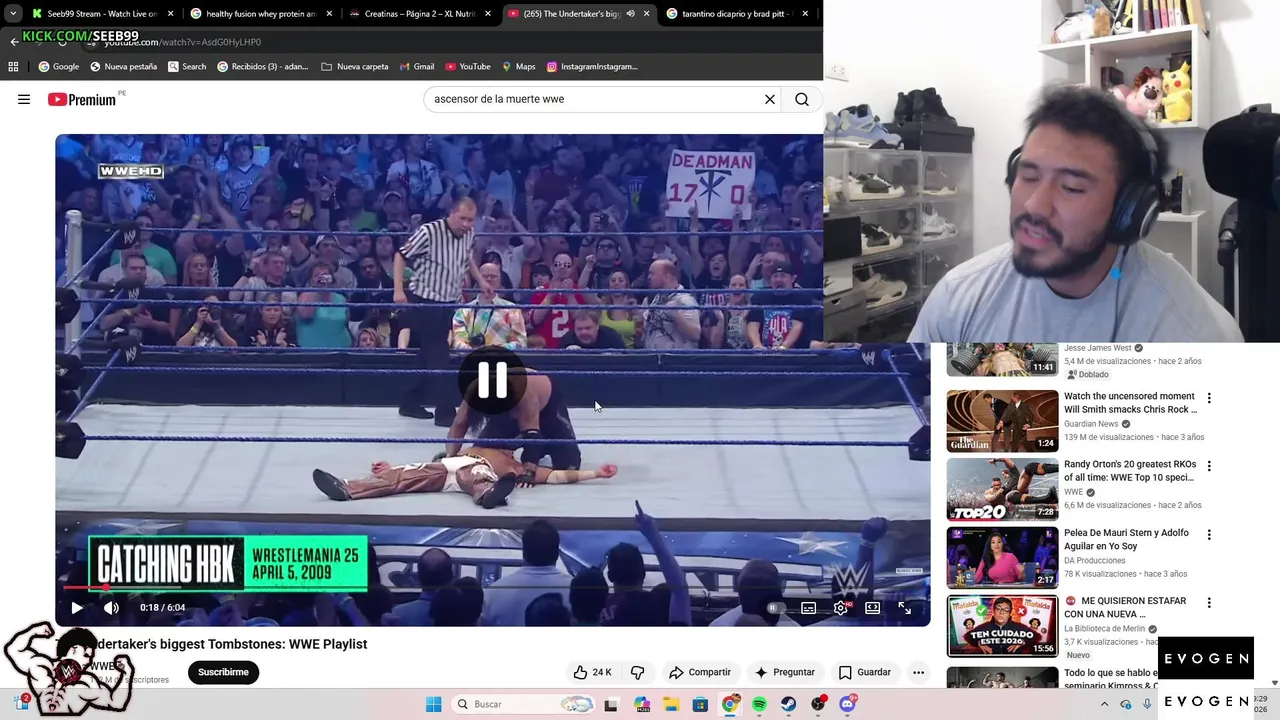Switch to theater mode view
The height and width of the screenshot is (720, 1280).
[x=873, y=607]
